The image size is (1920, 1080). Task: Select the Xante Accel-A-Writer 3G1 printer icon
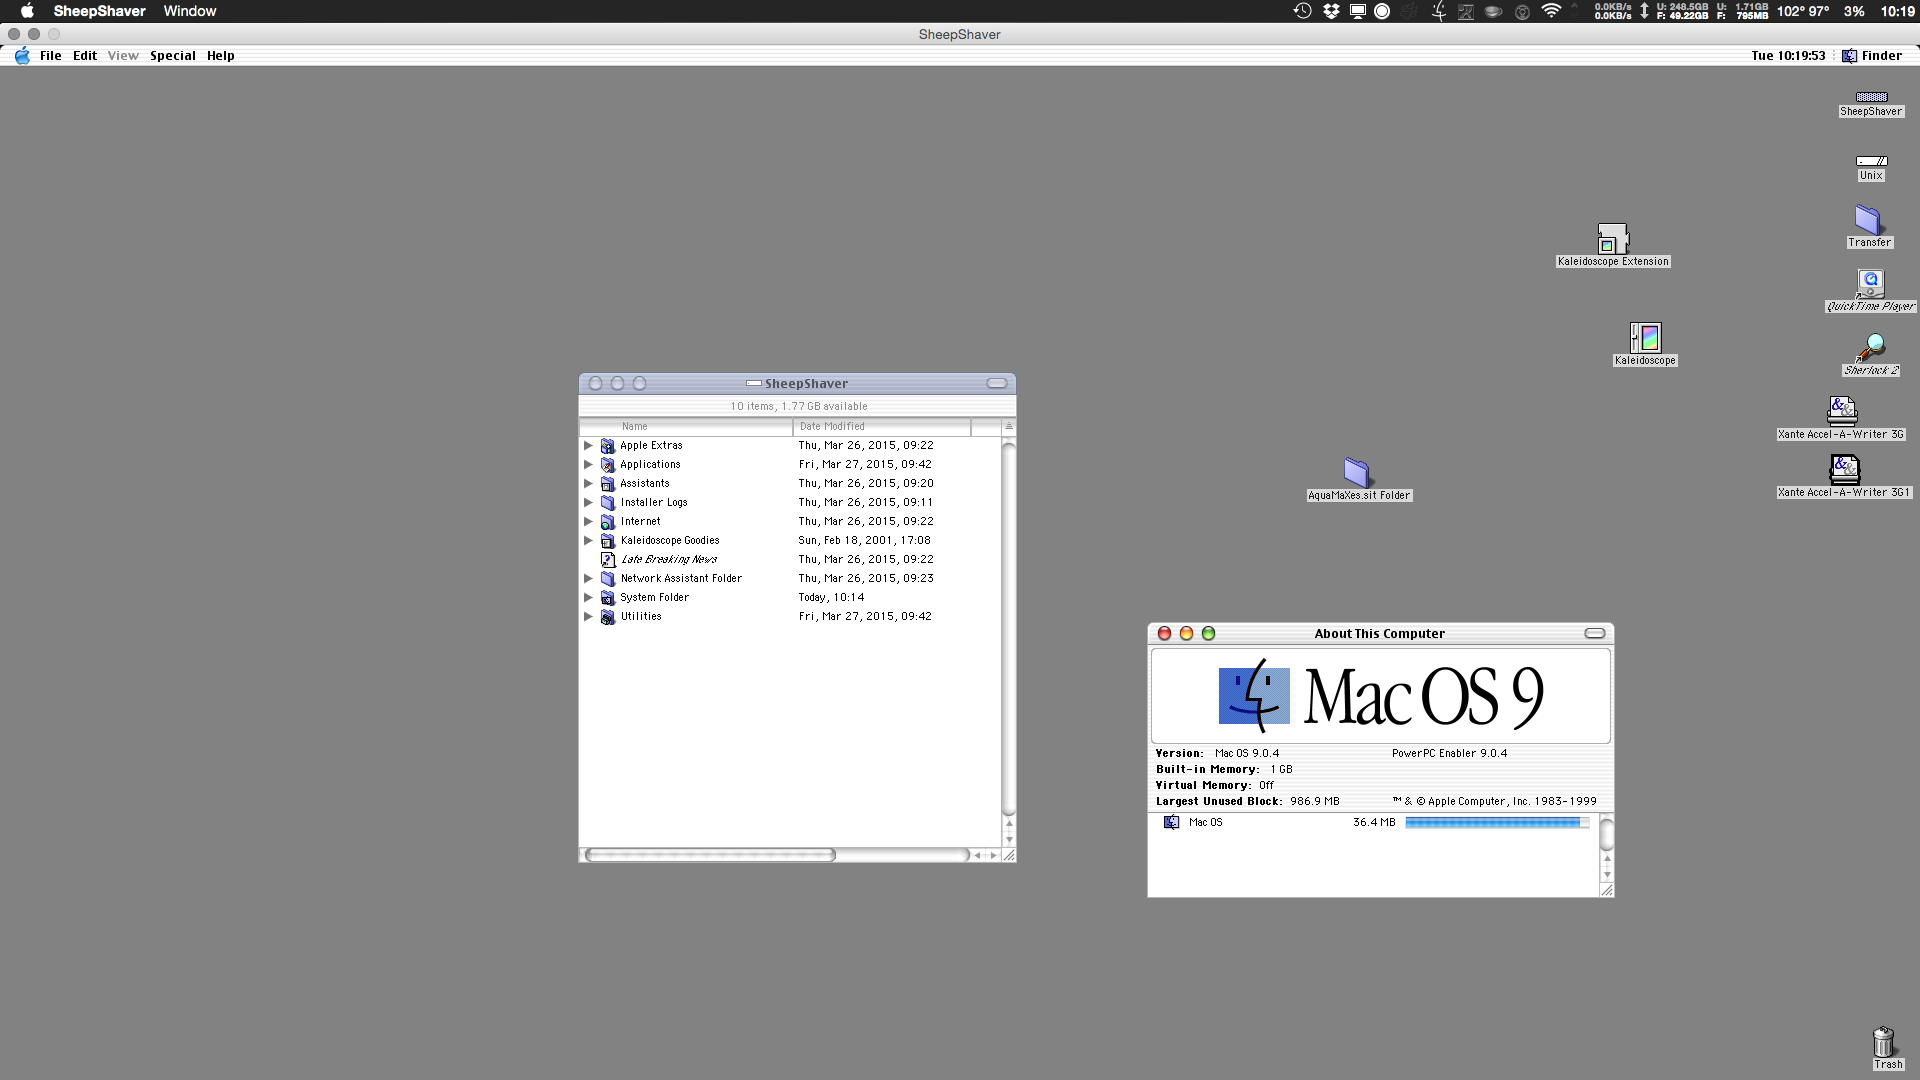pyautogui.click(x=1844, y=470)
